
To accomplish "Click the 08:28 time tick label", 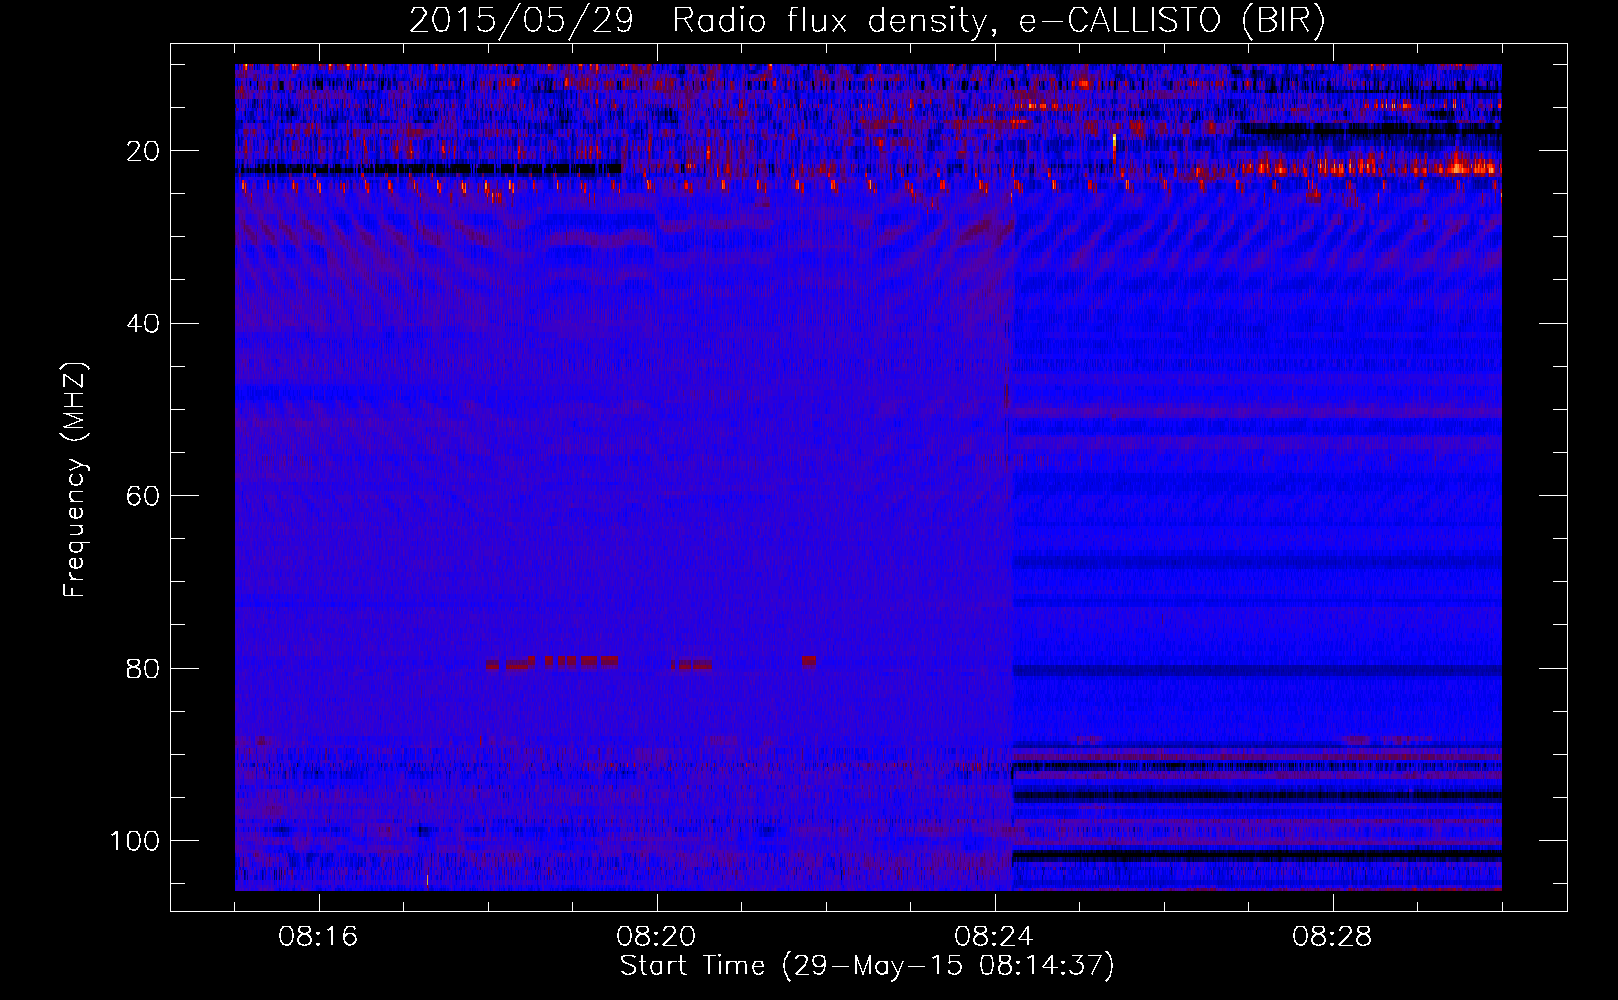I will click(x=1332, y=937).
